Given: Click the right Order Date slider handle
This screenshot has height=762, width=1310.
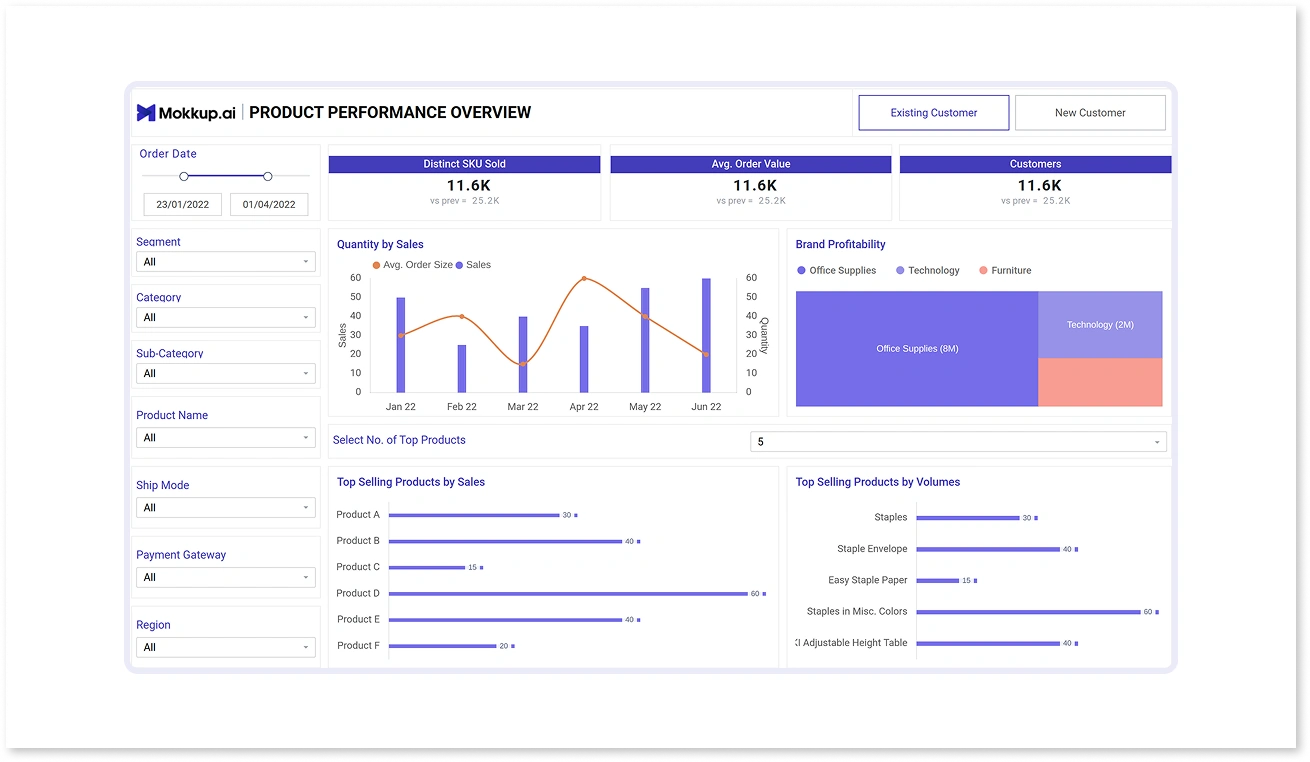Looking at the screenshot, I should click(x=268, y=176).
